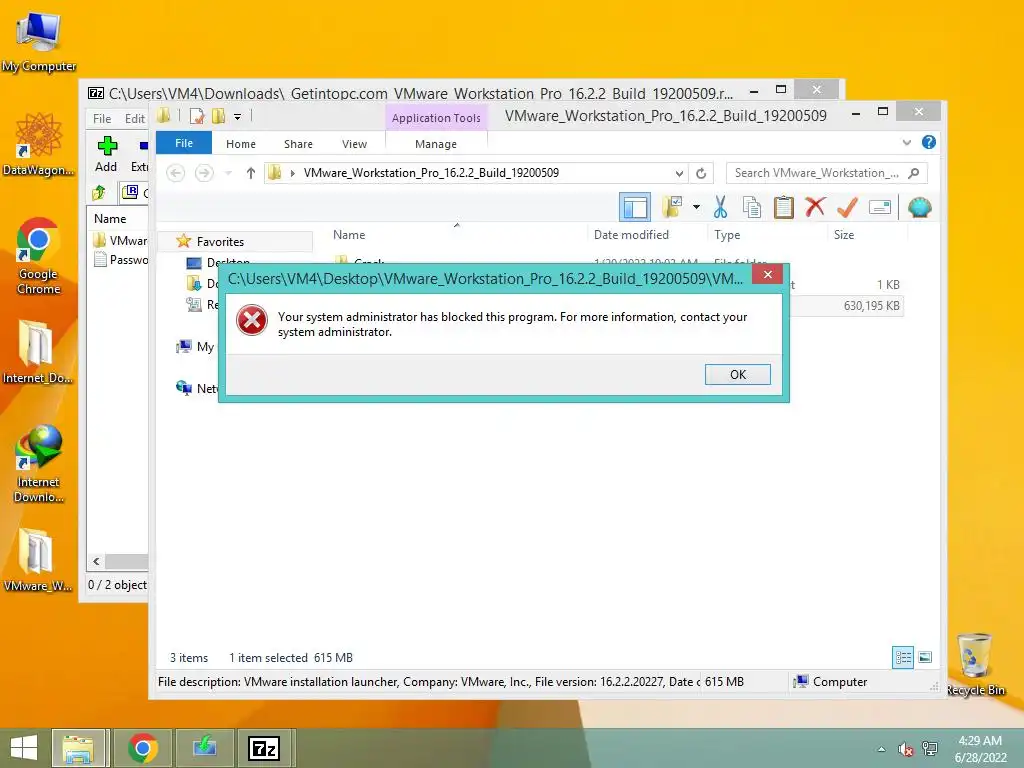Open the Recycle Bin
Screen dimensions: 1024x768
pos(975,665)
